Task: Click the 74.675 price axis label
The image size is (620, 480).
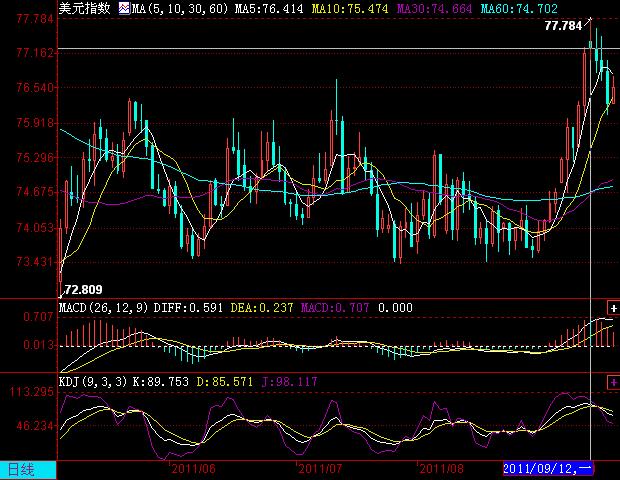Action: pos(35,192)
